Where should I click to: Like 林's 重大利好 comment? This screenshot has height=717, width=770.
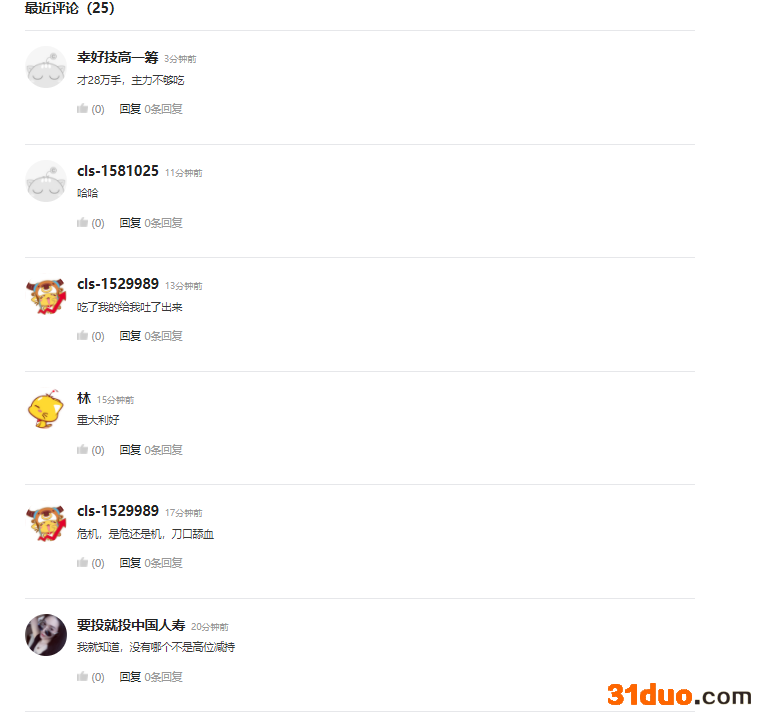click(x=82, y=449)
